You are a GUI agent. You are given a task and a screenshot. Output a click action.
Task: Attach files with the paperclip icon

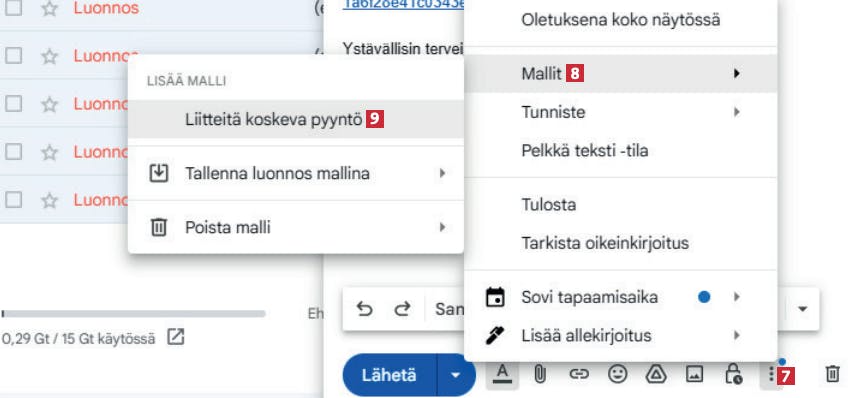540,374
